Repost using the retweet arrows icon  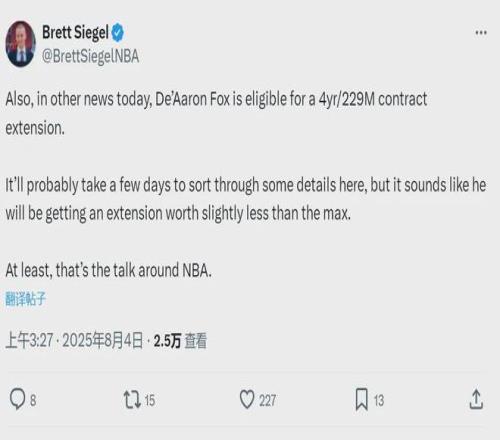[132, 400]
